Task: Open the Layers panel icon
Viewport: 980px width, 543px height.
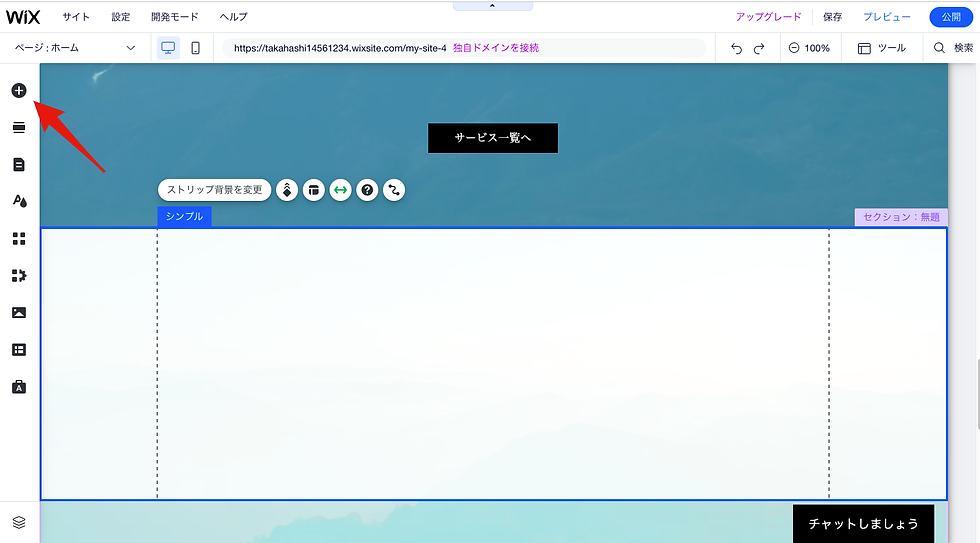Action: click(19, 522)
